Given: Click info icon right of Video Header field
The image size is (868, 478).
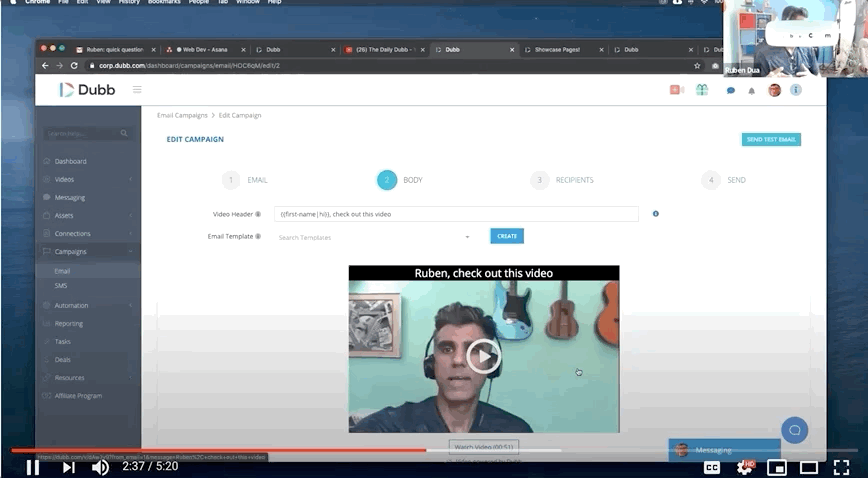Looking at the screenshot, I should click(x=655, y=214).
